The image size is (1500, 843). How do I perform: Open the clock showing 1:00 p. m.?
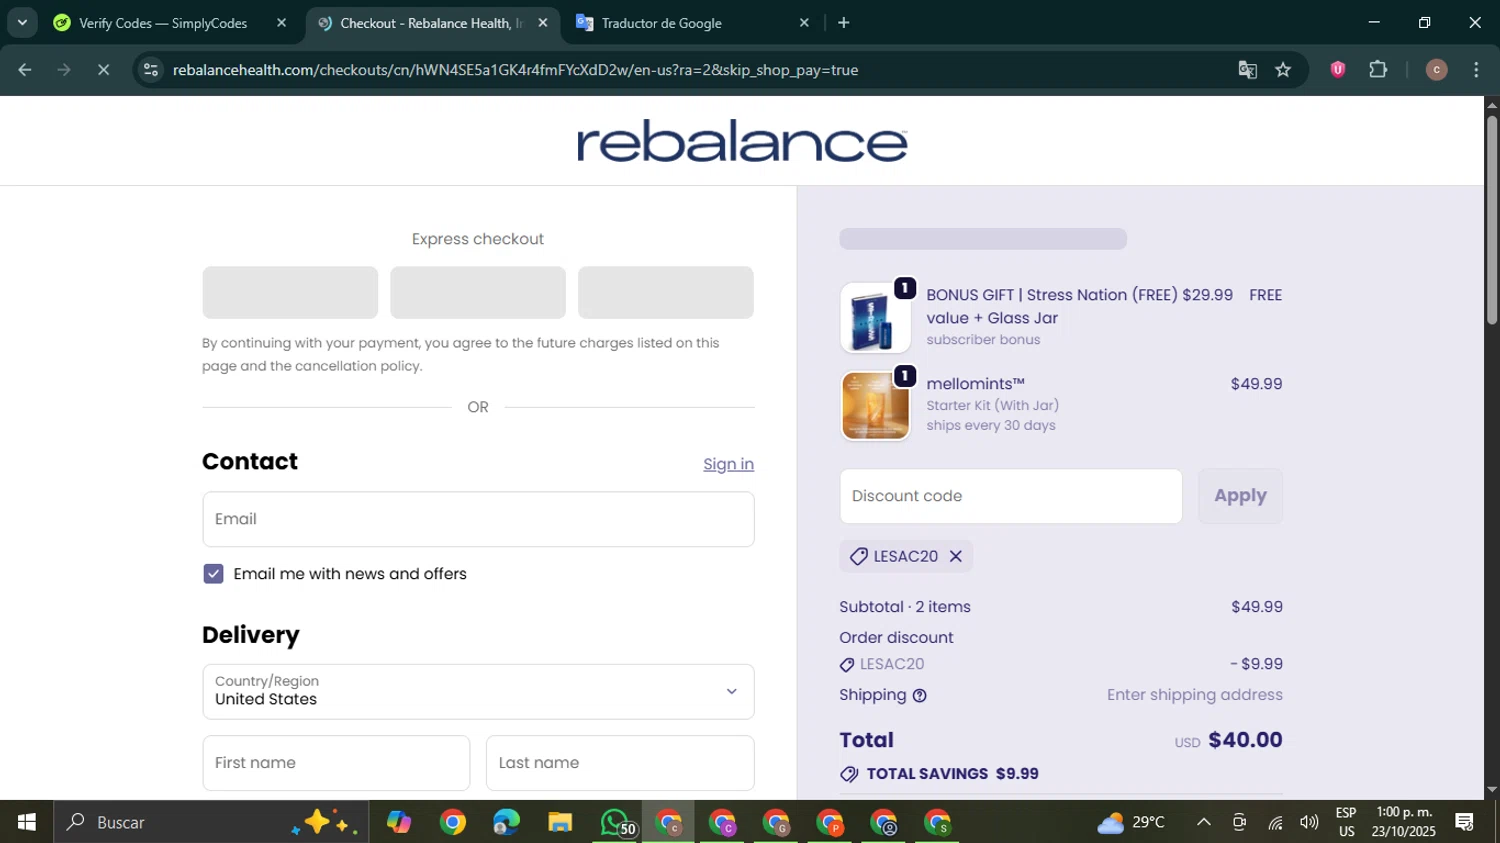point(1404,822)
